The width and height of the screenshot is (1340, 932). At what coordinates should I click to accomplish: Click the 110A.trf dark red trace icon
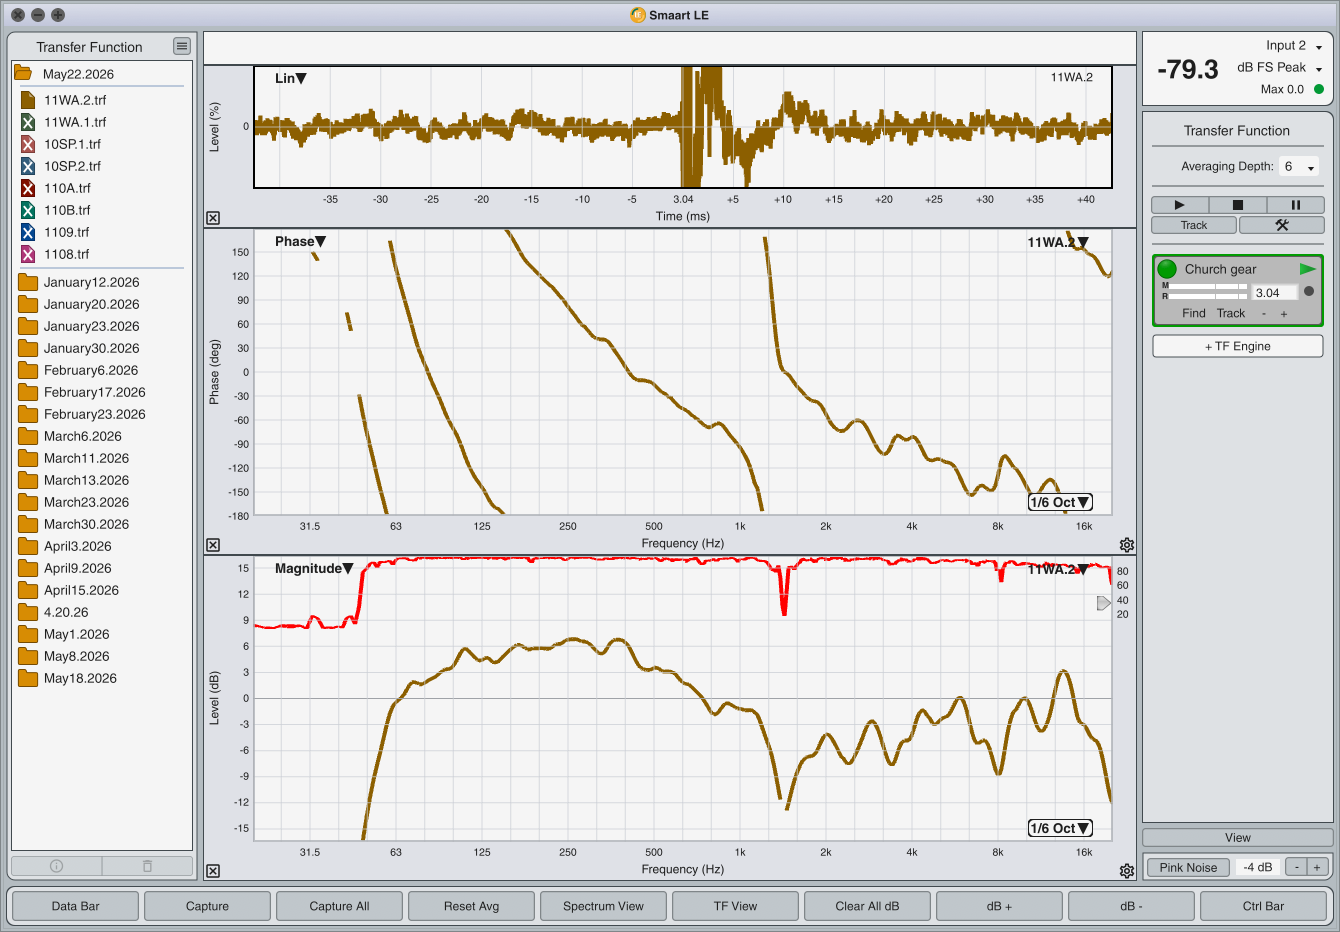[28, 188]
